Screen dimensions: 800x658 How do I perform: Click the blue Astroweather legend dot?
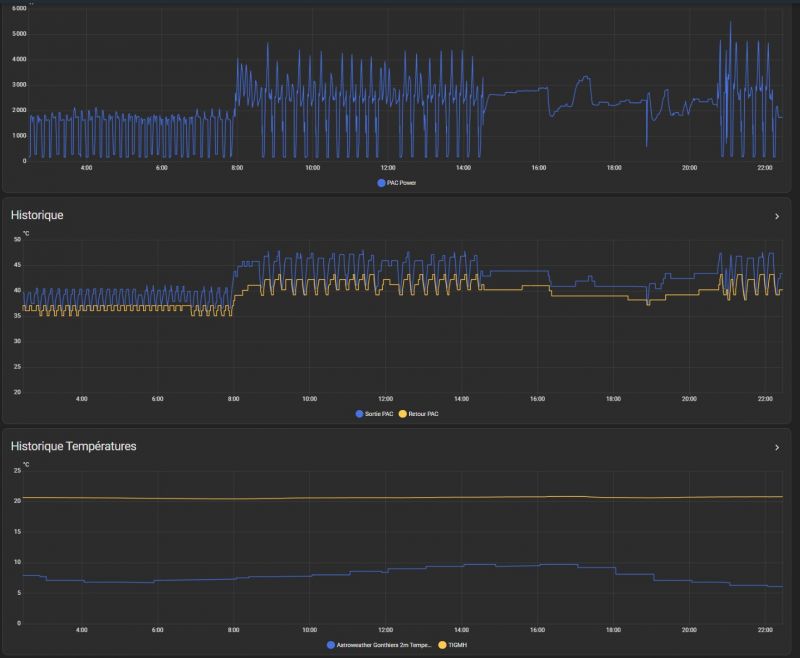[332, 645]
